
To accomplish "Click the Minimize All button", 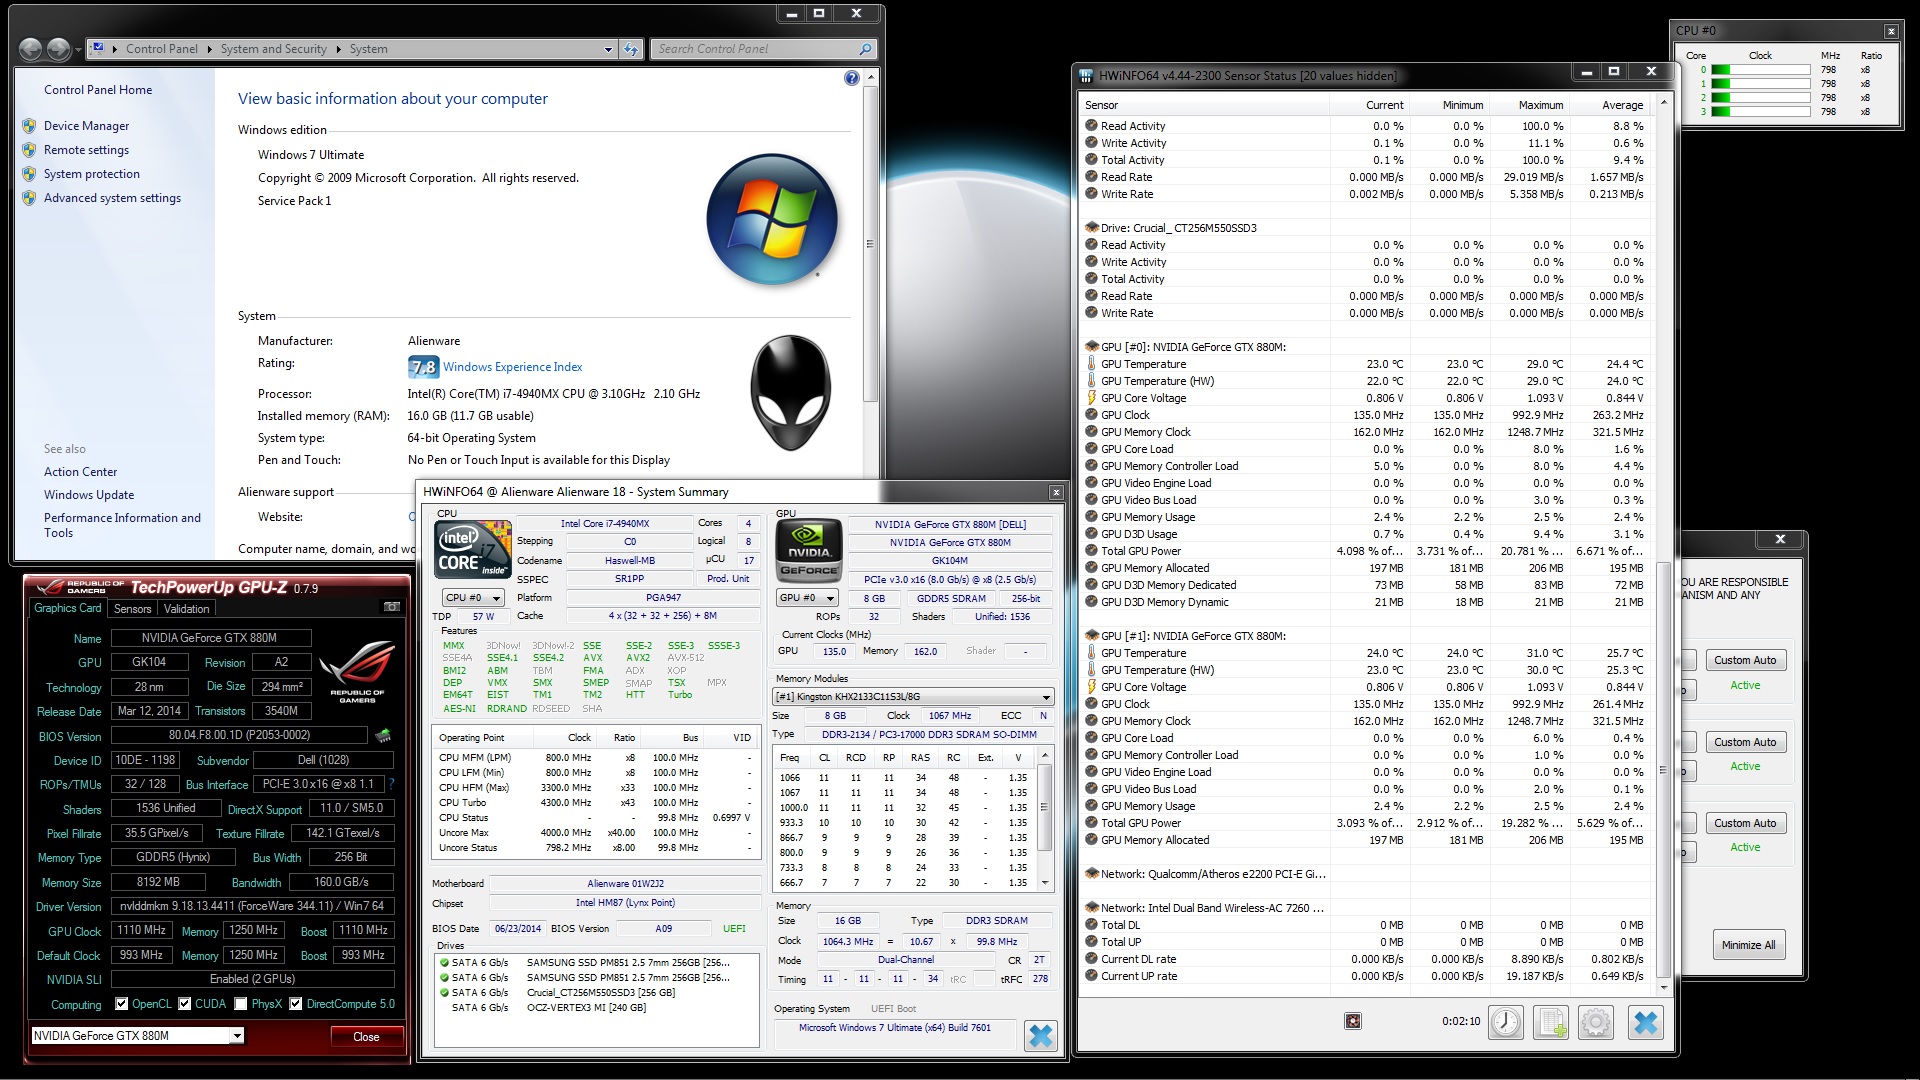I will coord(1748,945).
